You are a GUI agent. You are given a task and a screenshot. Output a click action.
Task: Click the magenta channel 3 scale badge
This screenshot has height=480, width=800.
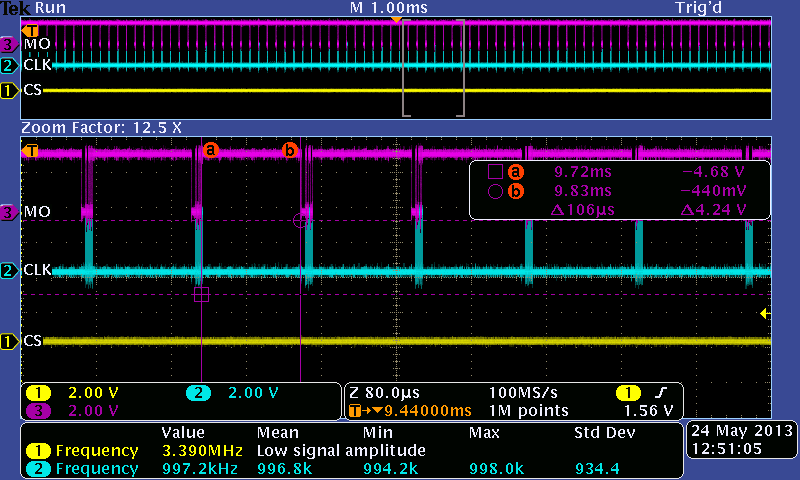38,411
